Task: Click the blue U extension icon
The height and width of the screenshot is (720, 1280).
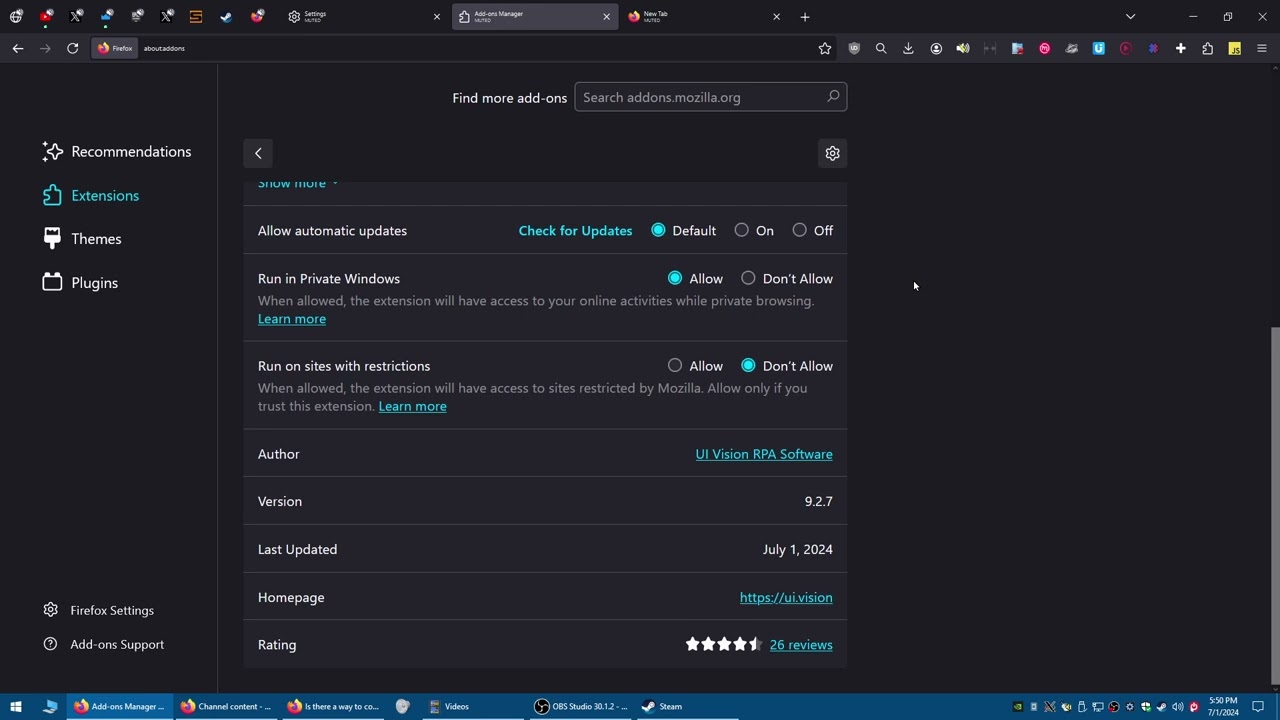Action: [x=1099, y=48]
